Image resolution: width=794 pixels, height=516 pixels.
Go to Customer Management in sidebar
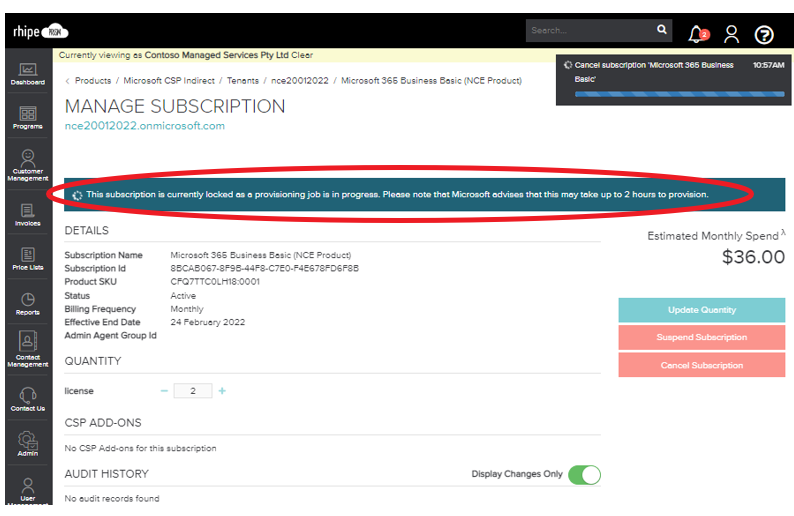pos(28,165)
